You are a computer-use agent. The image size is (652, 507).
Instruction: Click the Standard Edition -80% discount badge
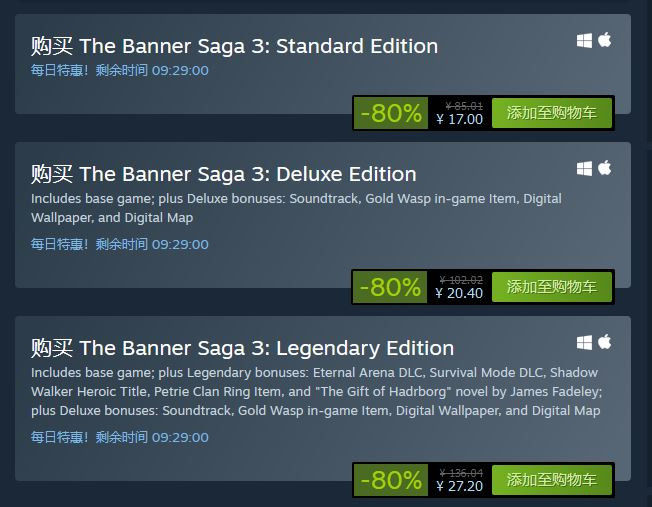[x=391, y=113]
